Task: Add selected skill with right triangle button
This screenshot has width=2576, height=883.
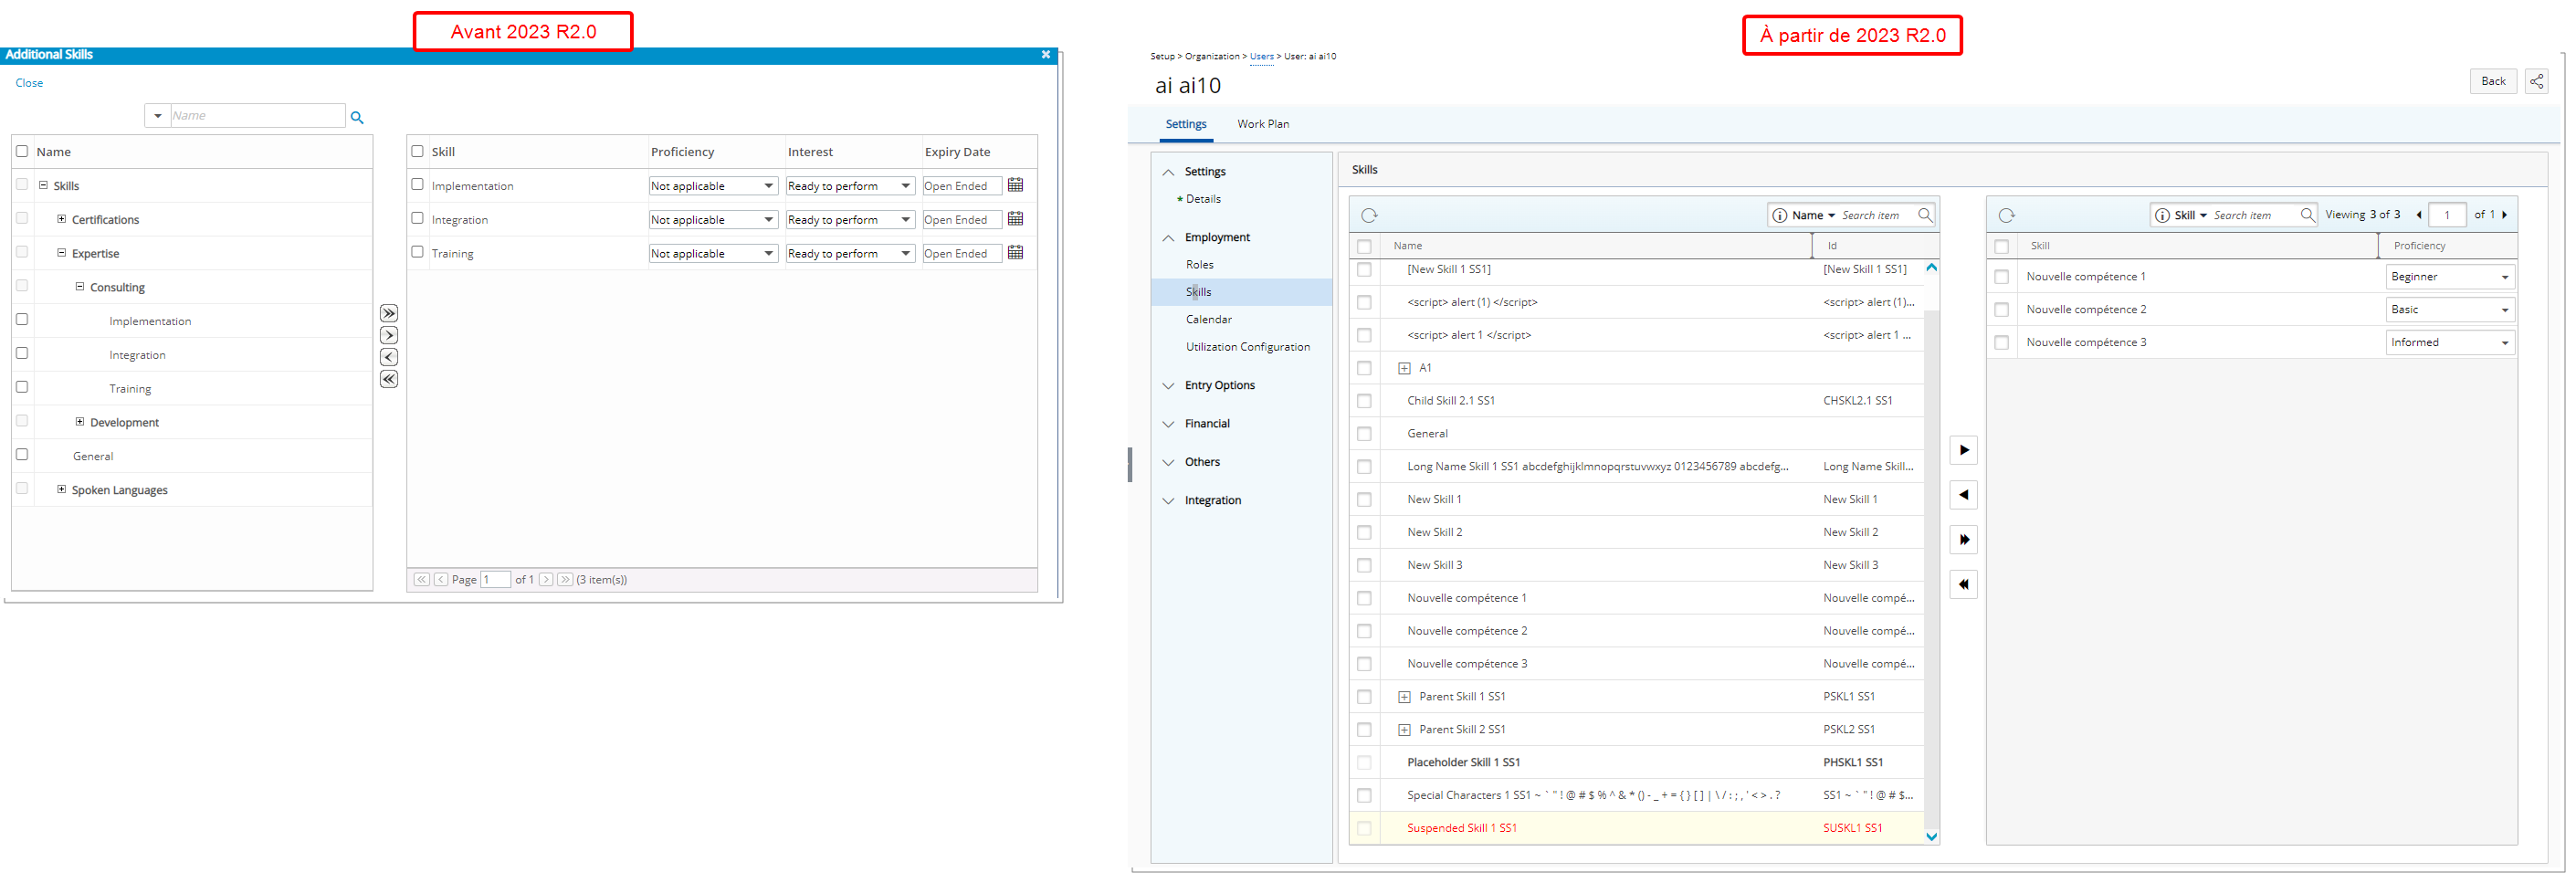Action: click(1963, 450)
